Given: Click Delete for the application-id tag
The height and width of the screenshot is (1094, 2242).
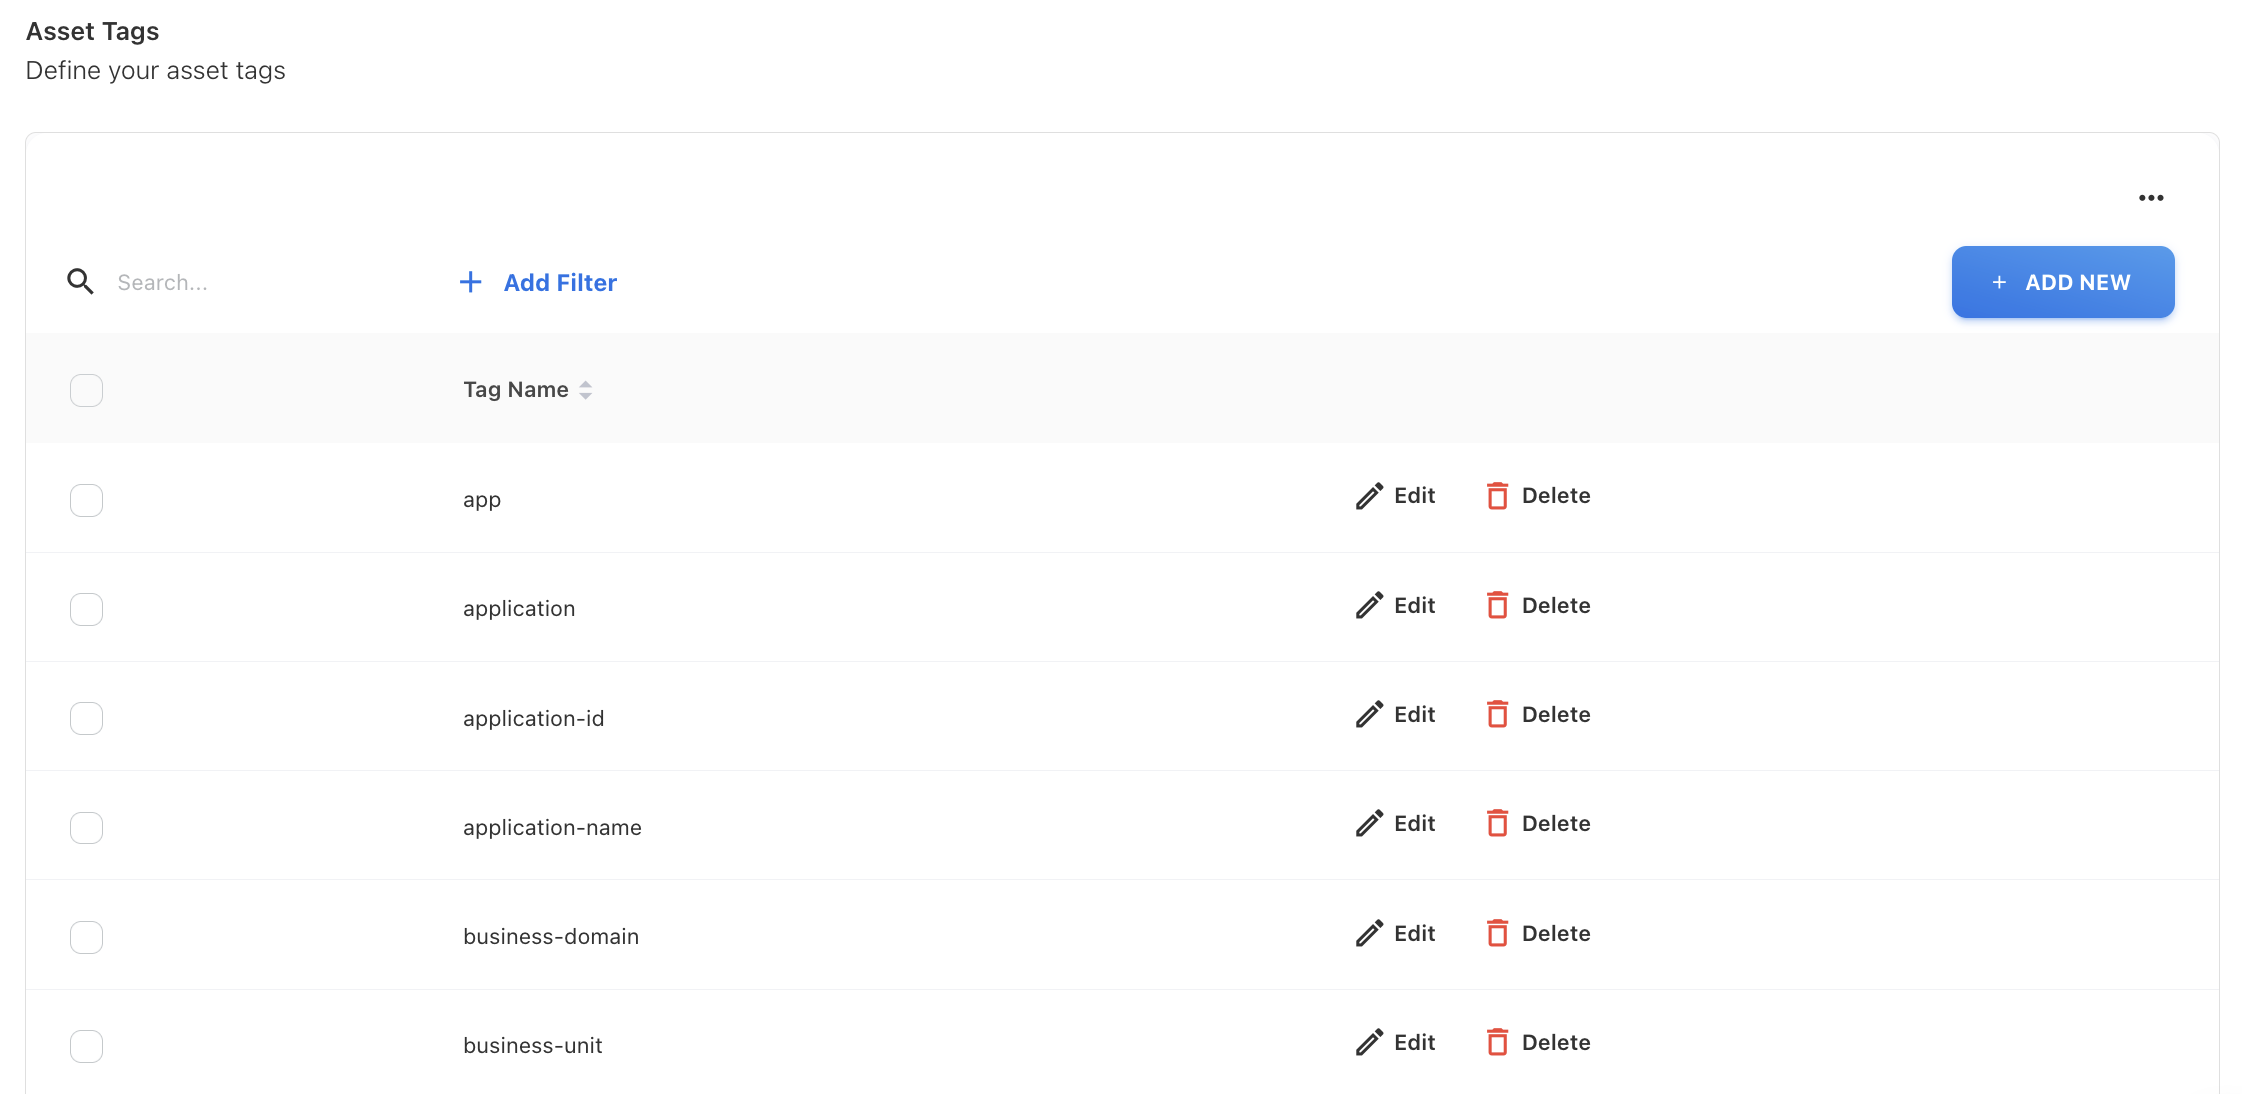Looking at the screenshot, I should click(1555, 715).
